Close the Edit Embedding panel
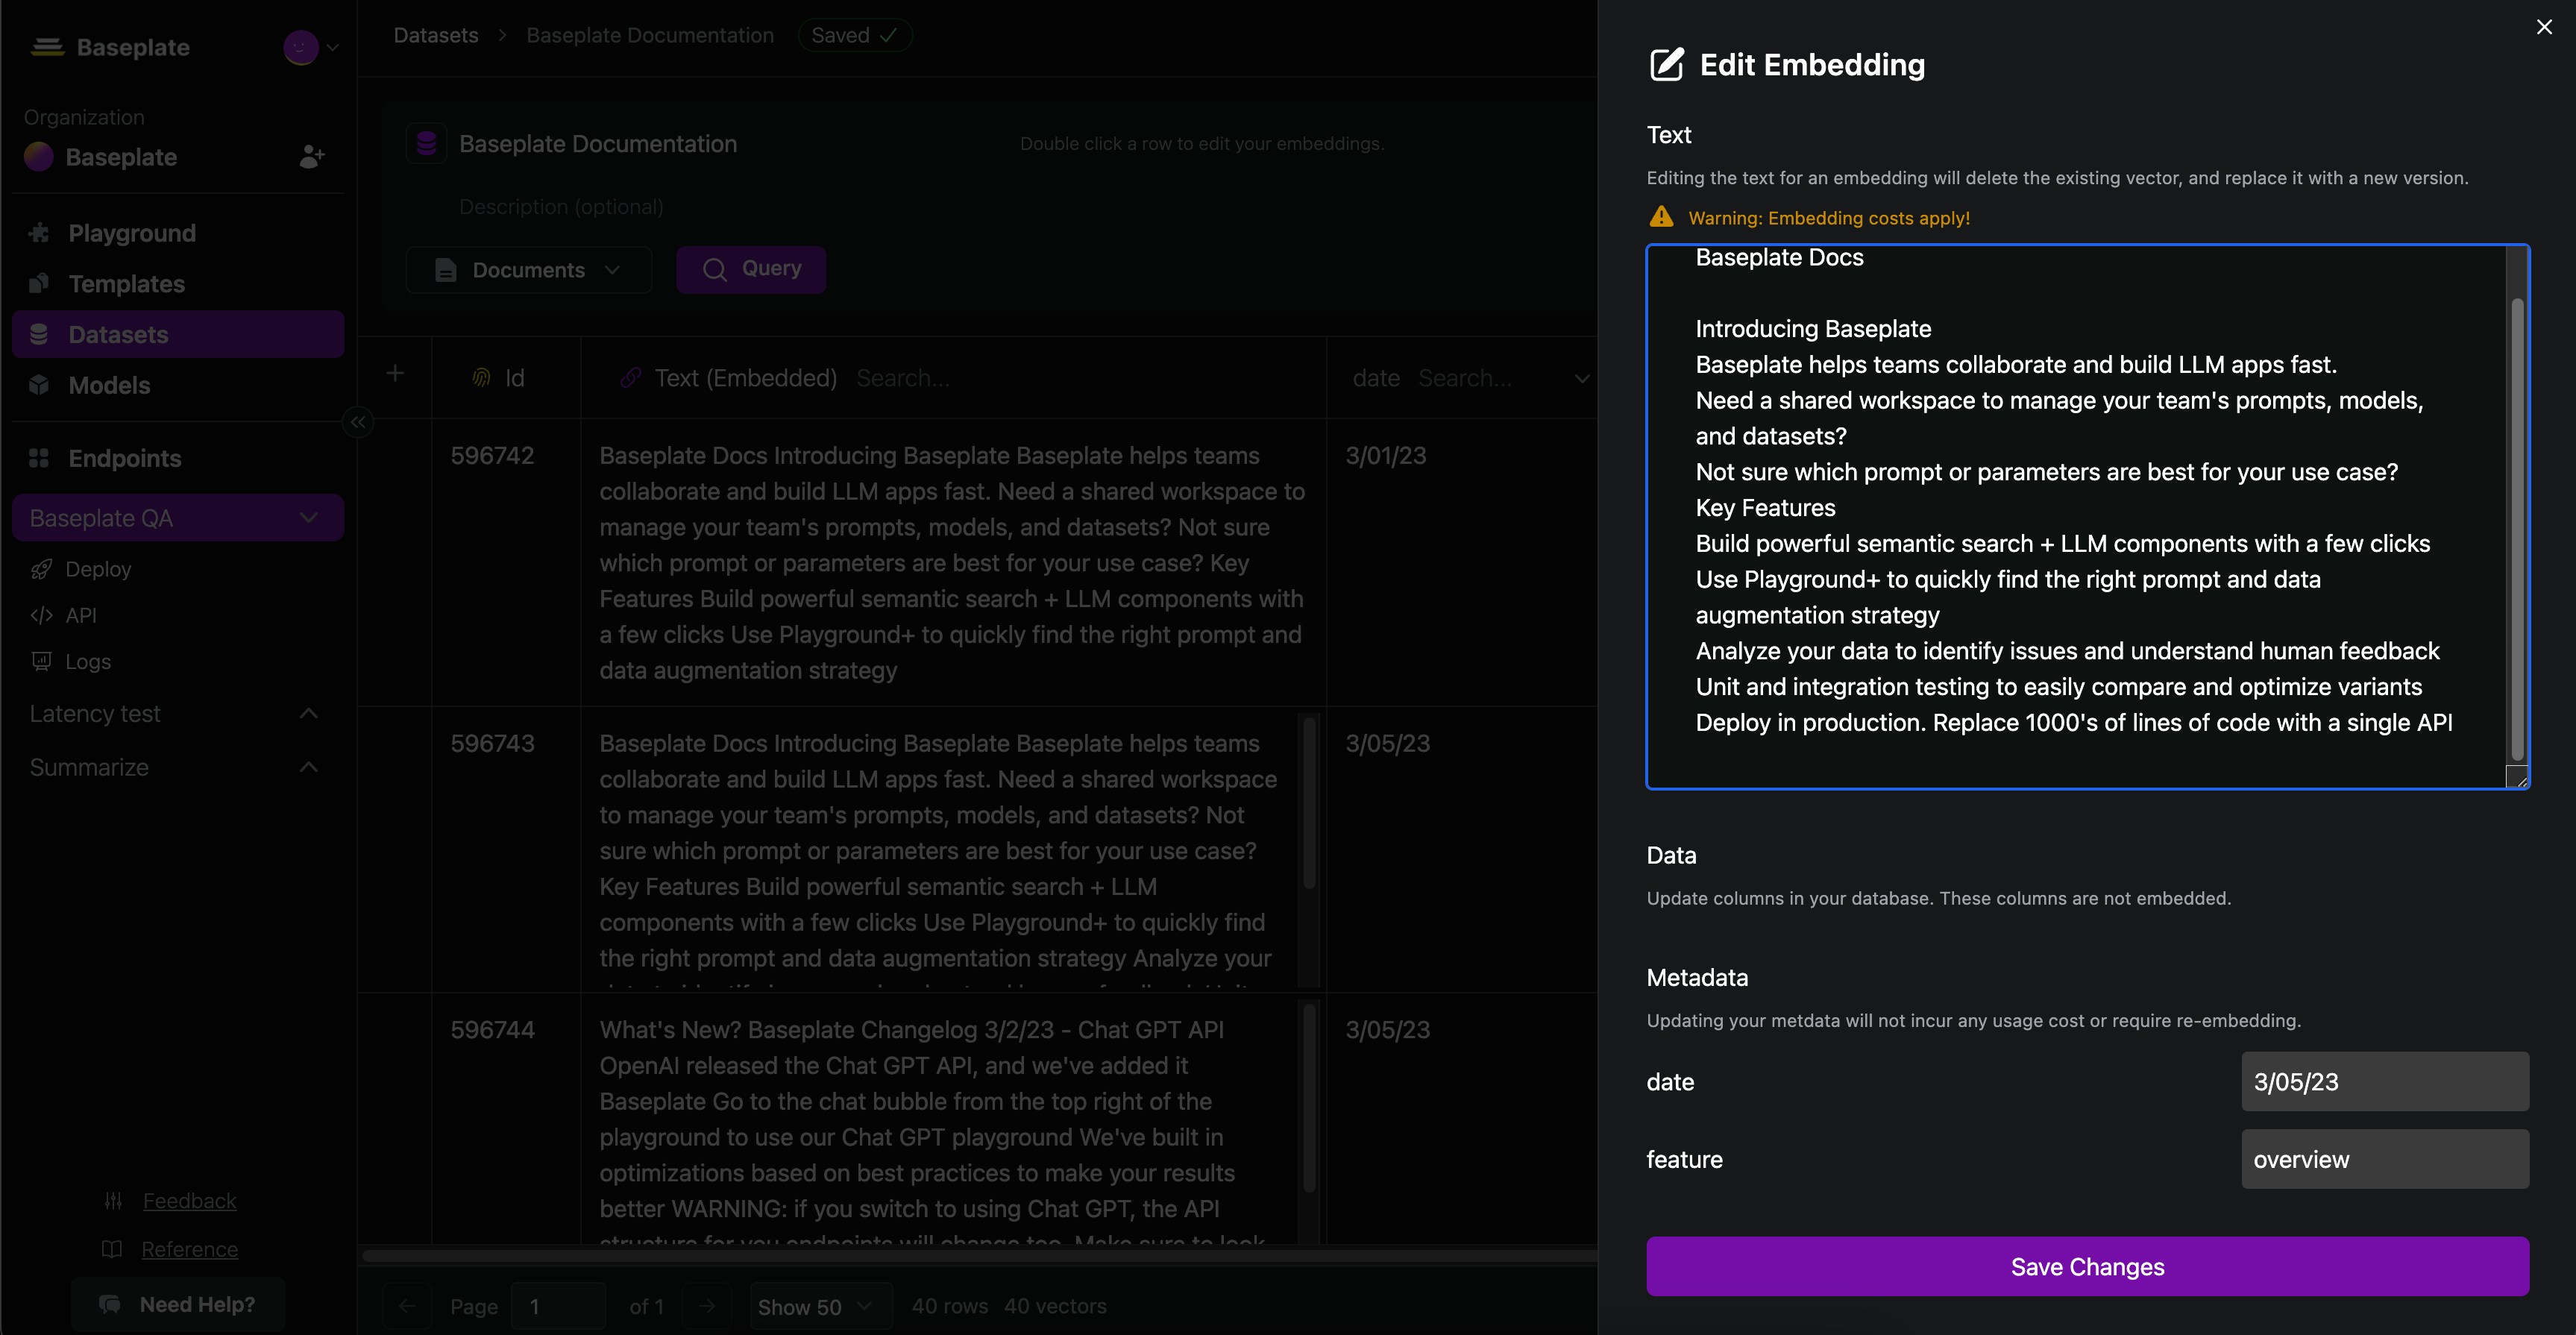Screen dimensions: 2576x1335 [x=2543, y=27]
